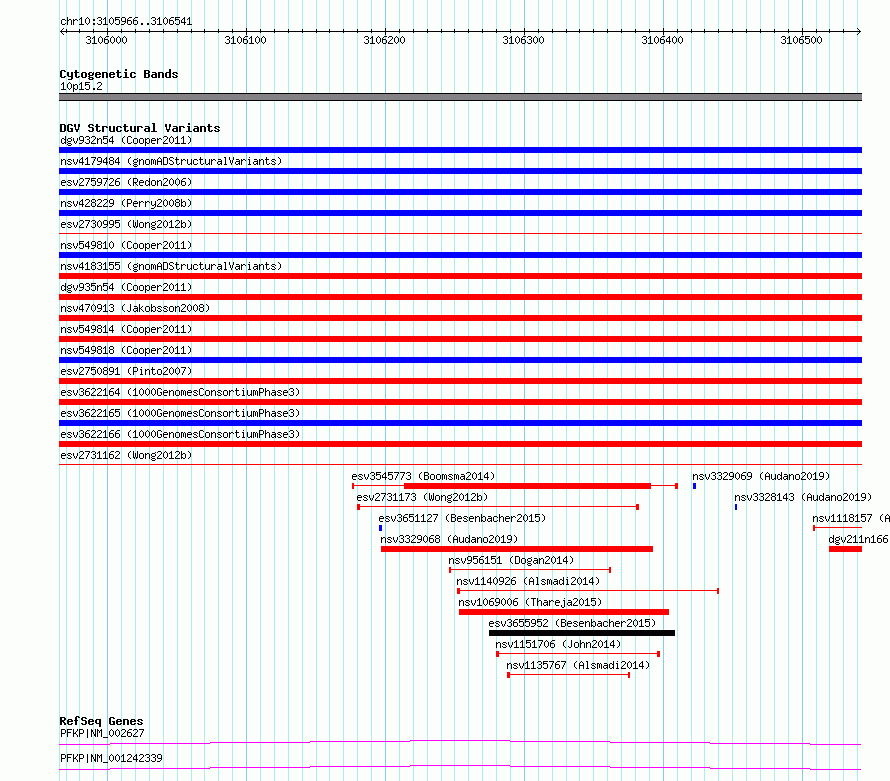Viewport: 890px width, 781px height.
Task: Click esv3622164 1000Genomes variant label
Action: coord(180,392)
